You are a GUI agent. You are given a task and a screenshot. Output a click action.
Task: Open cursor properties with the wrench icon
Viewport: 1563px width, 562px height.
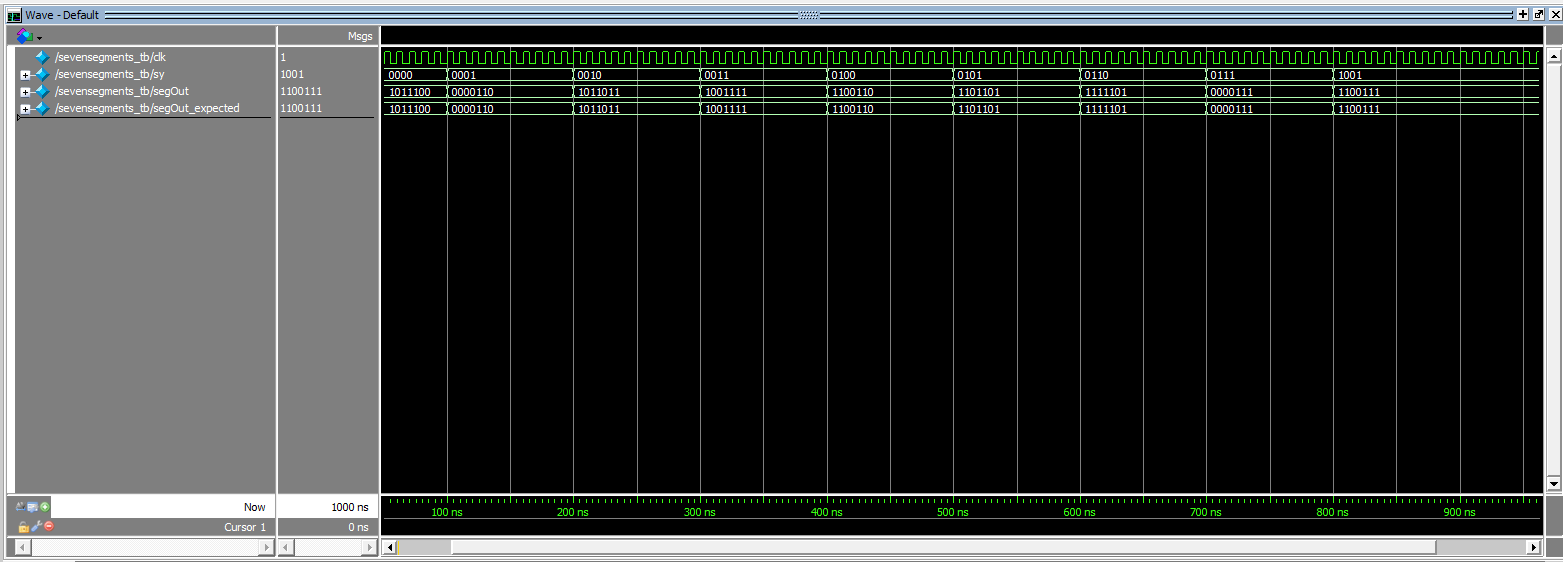[x=36, y=526]
